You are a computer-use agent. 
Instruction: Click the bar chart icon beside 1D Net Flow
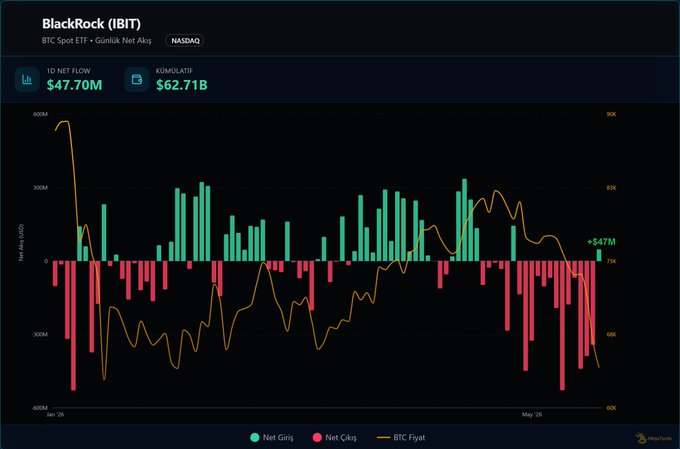point(27,79)
